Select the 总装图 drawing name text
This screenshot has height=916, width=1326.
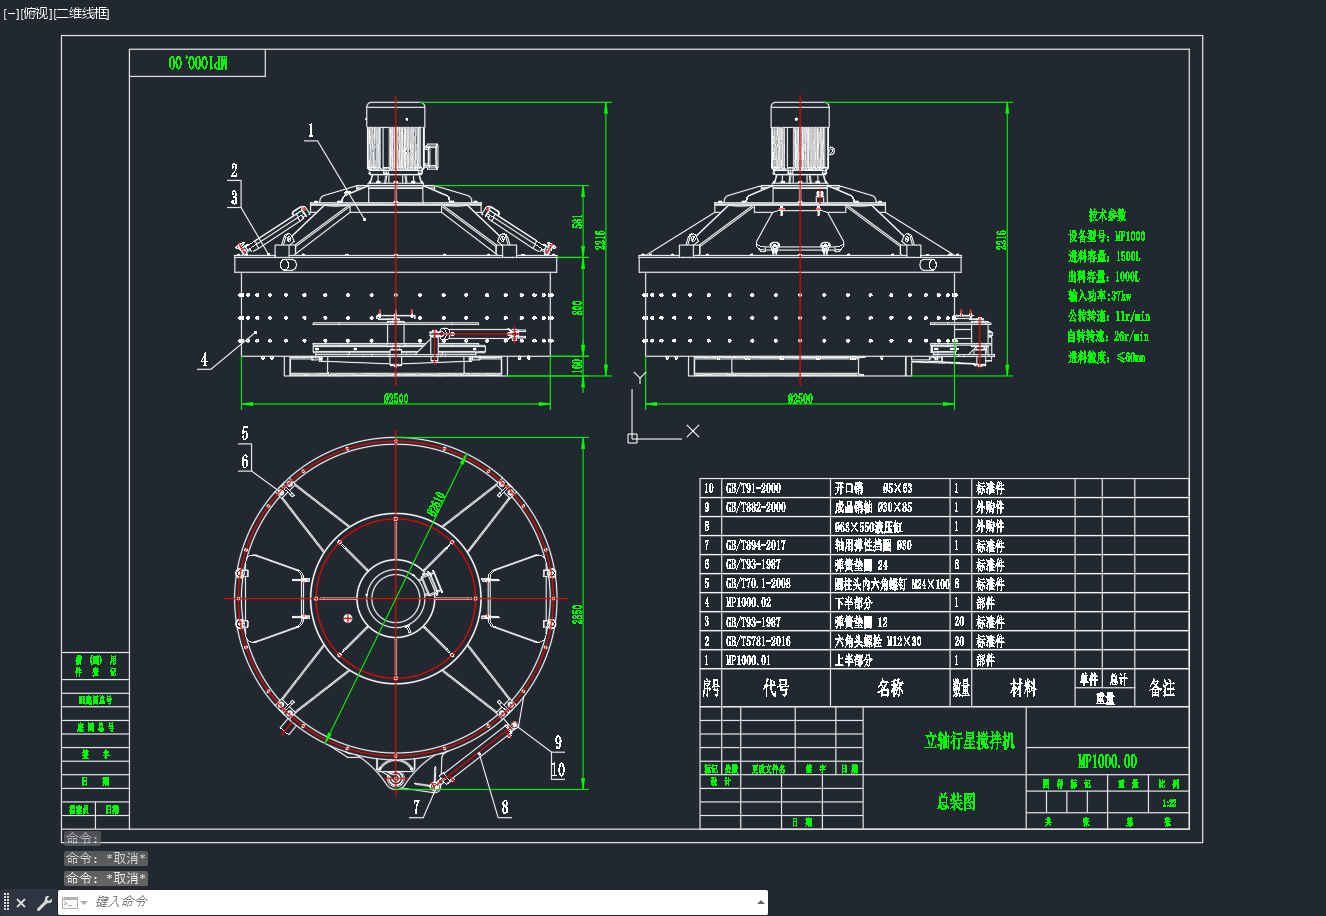coord(956,802)
